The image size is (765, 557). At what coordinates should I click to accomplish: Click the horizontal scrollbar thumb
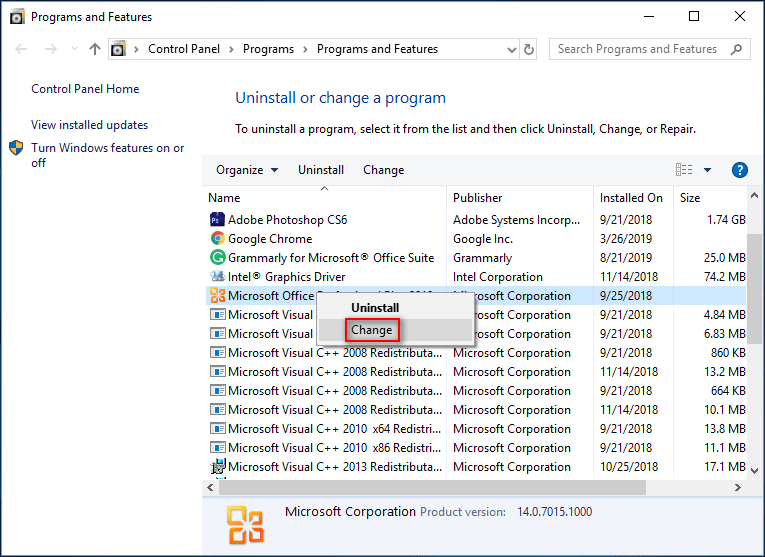[432, 487]
